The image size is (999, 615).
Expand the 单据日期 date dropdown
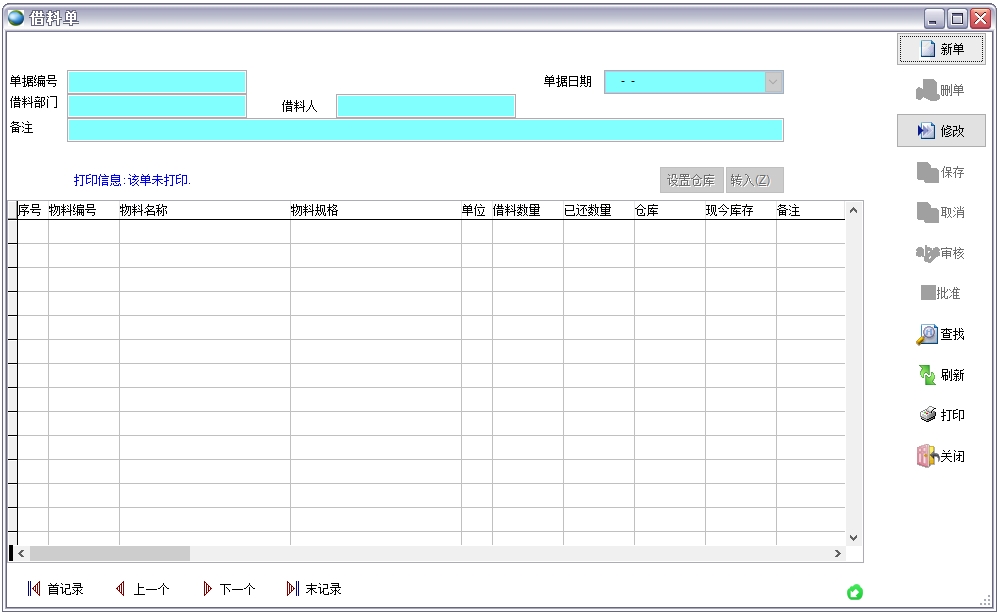pyautogui.click(x=774, y=82)
